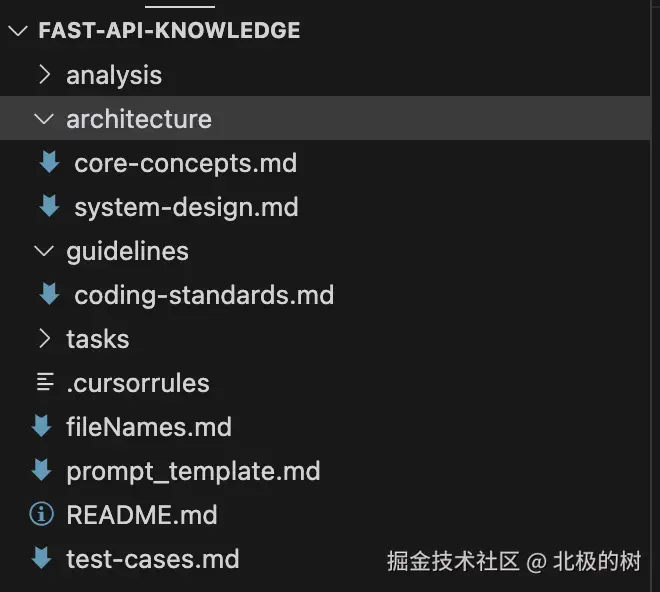Screen dimensions: 660x592
Task: Open the system-design.md file
Action: tap(186, 207)
